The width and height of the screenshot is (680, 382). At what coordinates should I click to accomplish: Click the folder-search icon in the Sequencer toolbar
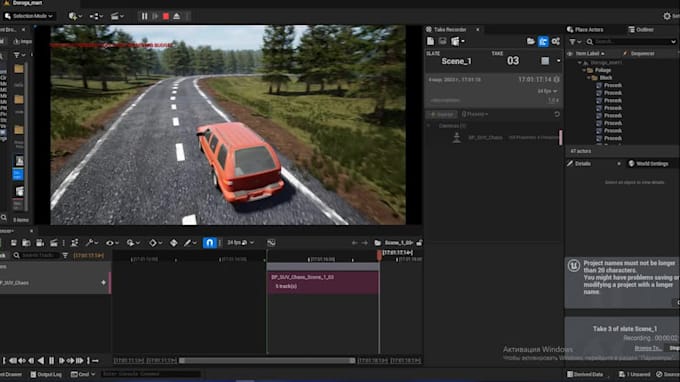26,243
